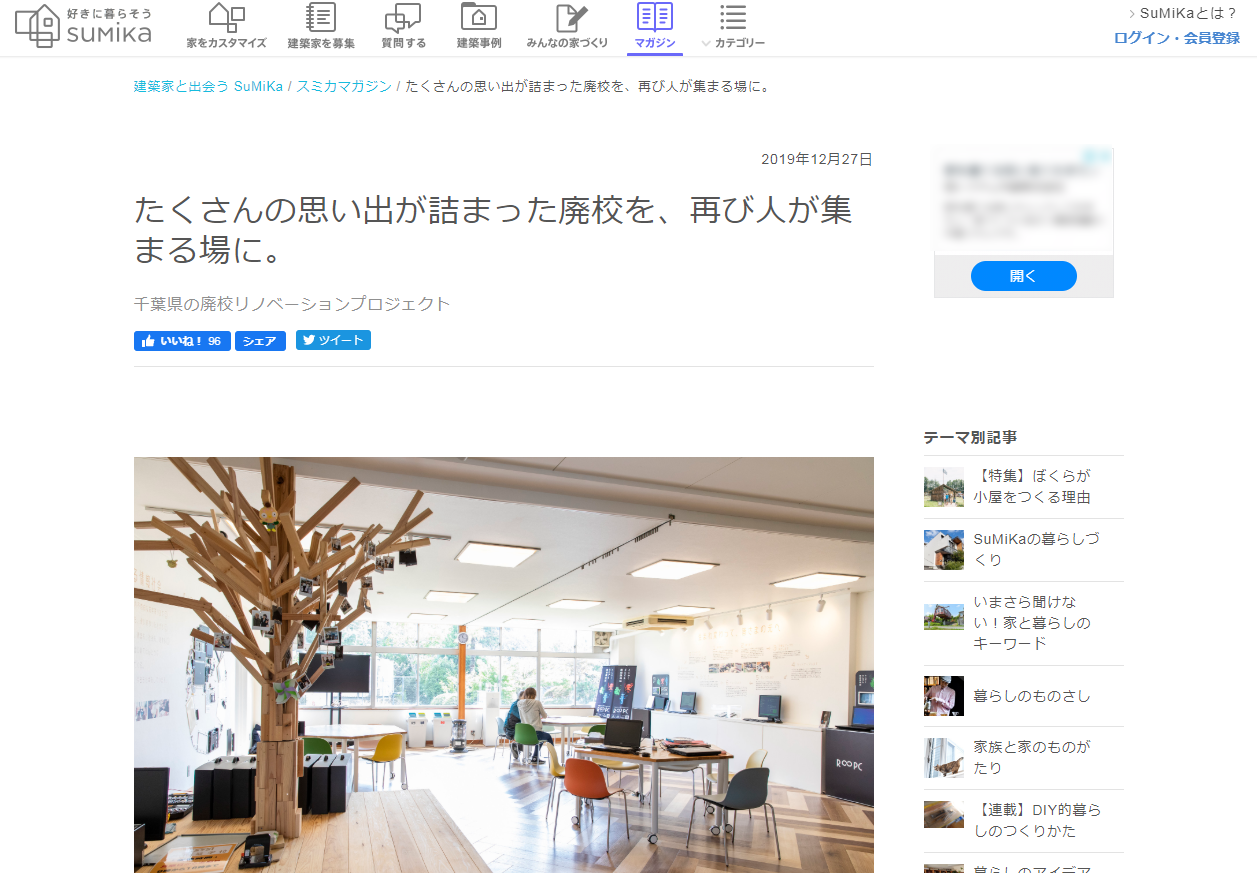Click the SuMiKa house logo
Viewport: 1257px width, 873px height.
(38, 25)
